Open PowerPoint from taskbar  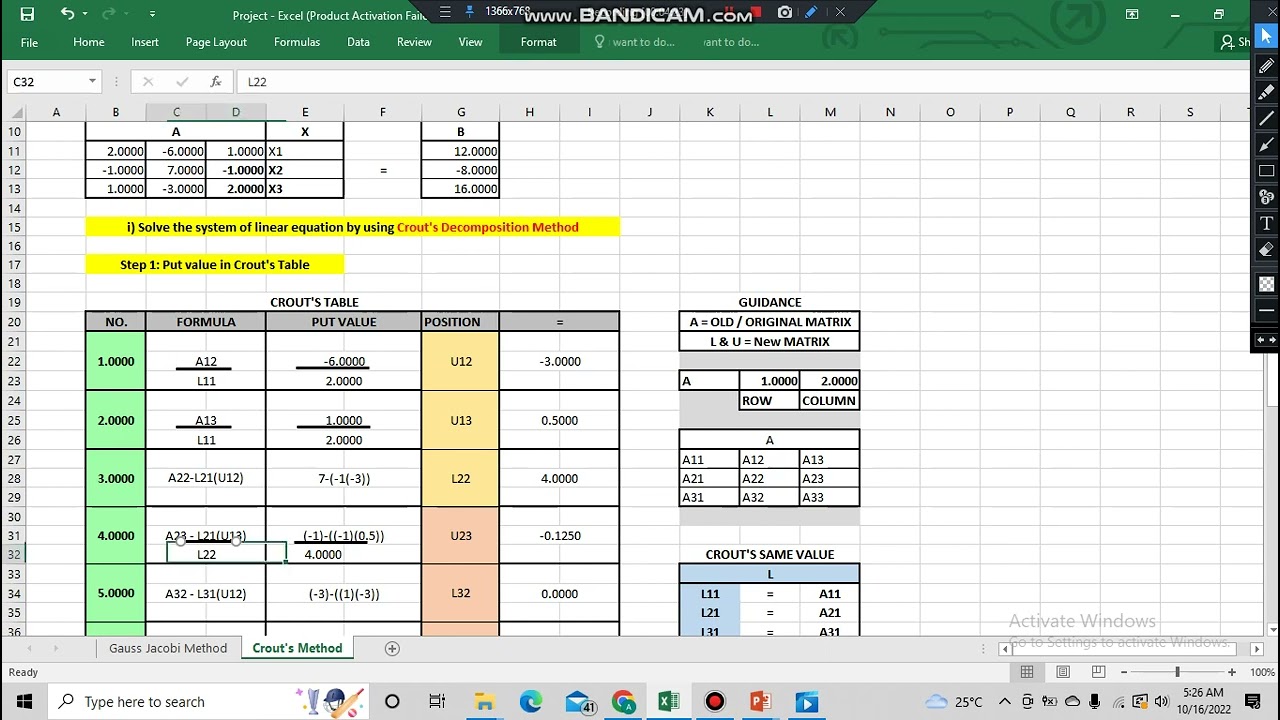(760, 701)
